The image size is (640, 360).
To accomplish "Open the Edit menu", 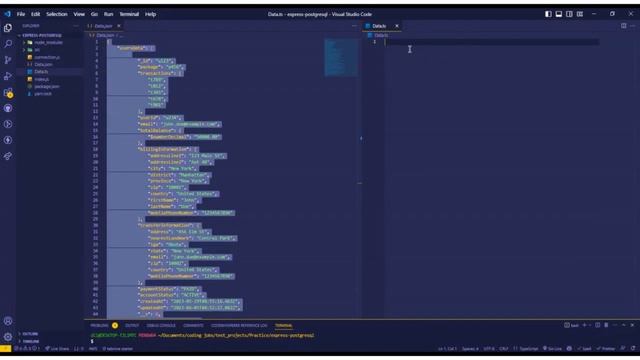I will click(36, 14).
